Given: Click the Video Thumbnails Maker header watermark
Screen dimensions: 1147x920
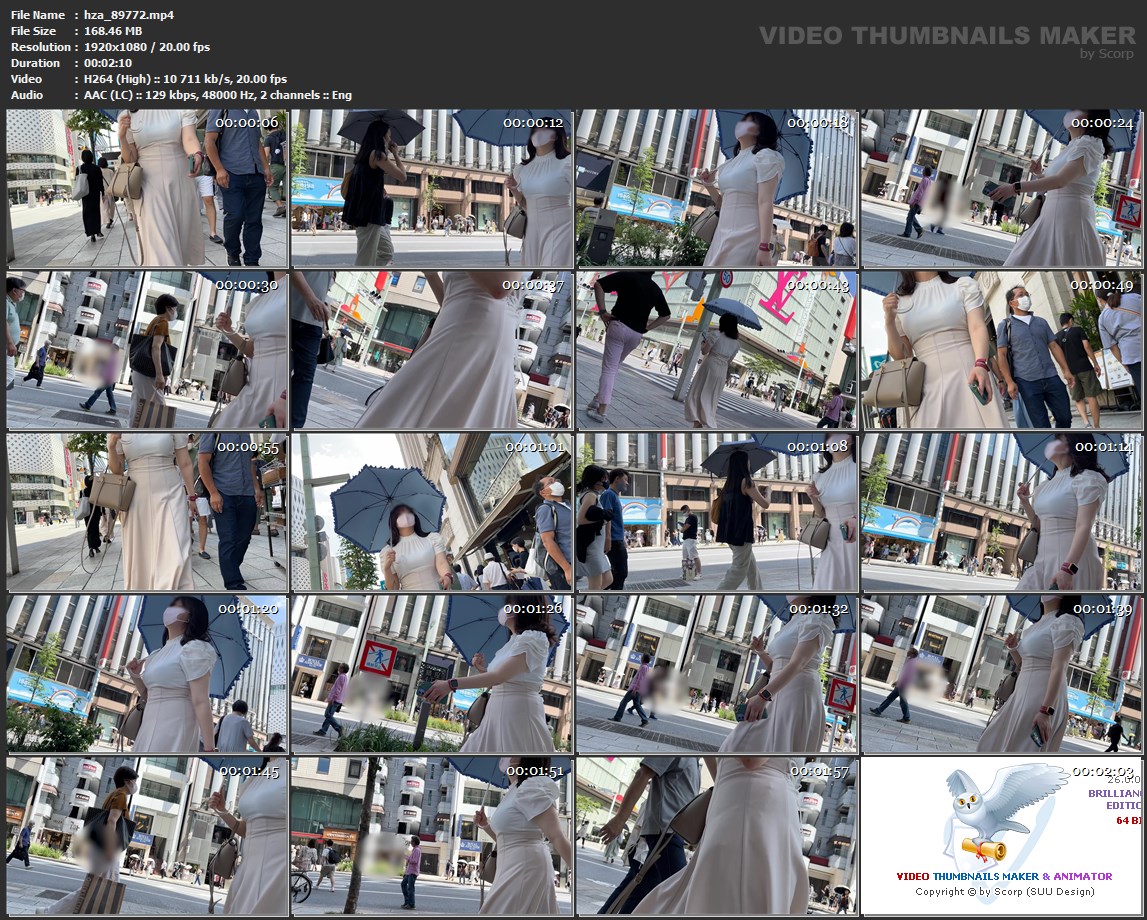Looking at the screenshot, I should [x=946, y=36].
